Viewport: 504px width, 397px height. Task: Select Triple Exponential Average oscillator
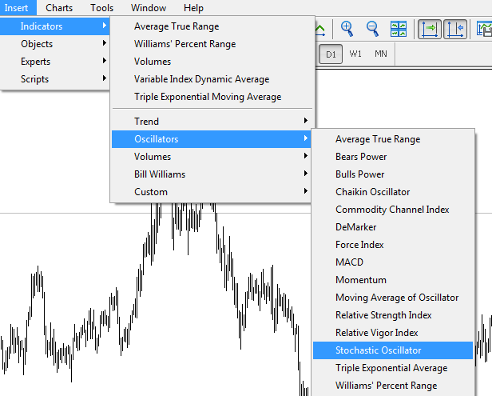pyautogui.click(x=393, y=368)
